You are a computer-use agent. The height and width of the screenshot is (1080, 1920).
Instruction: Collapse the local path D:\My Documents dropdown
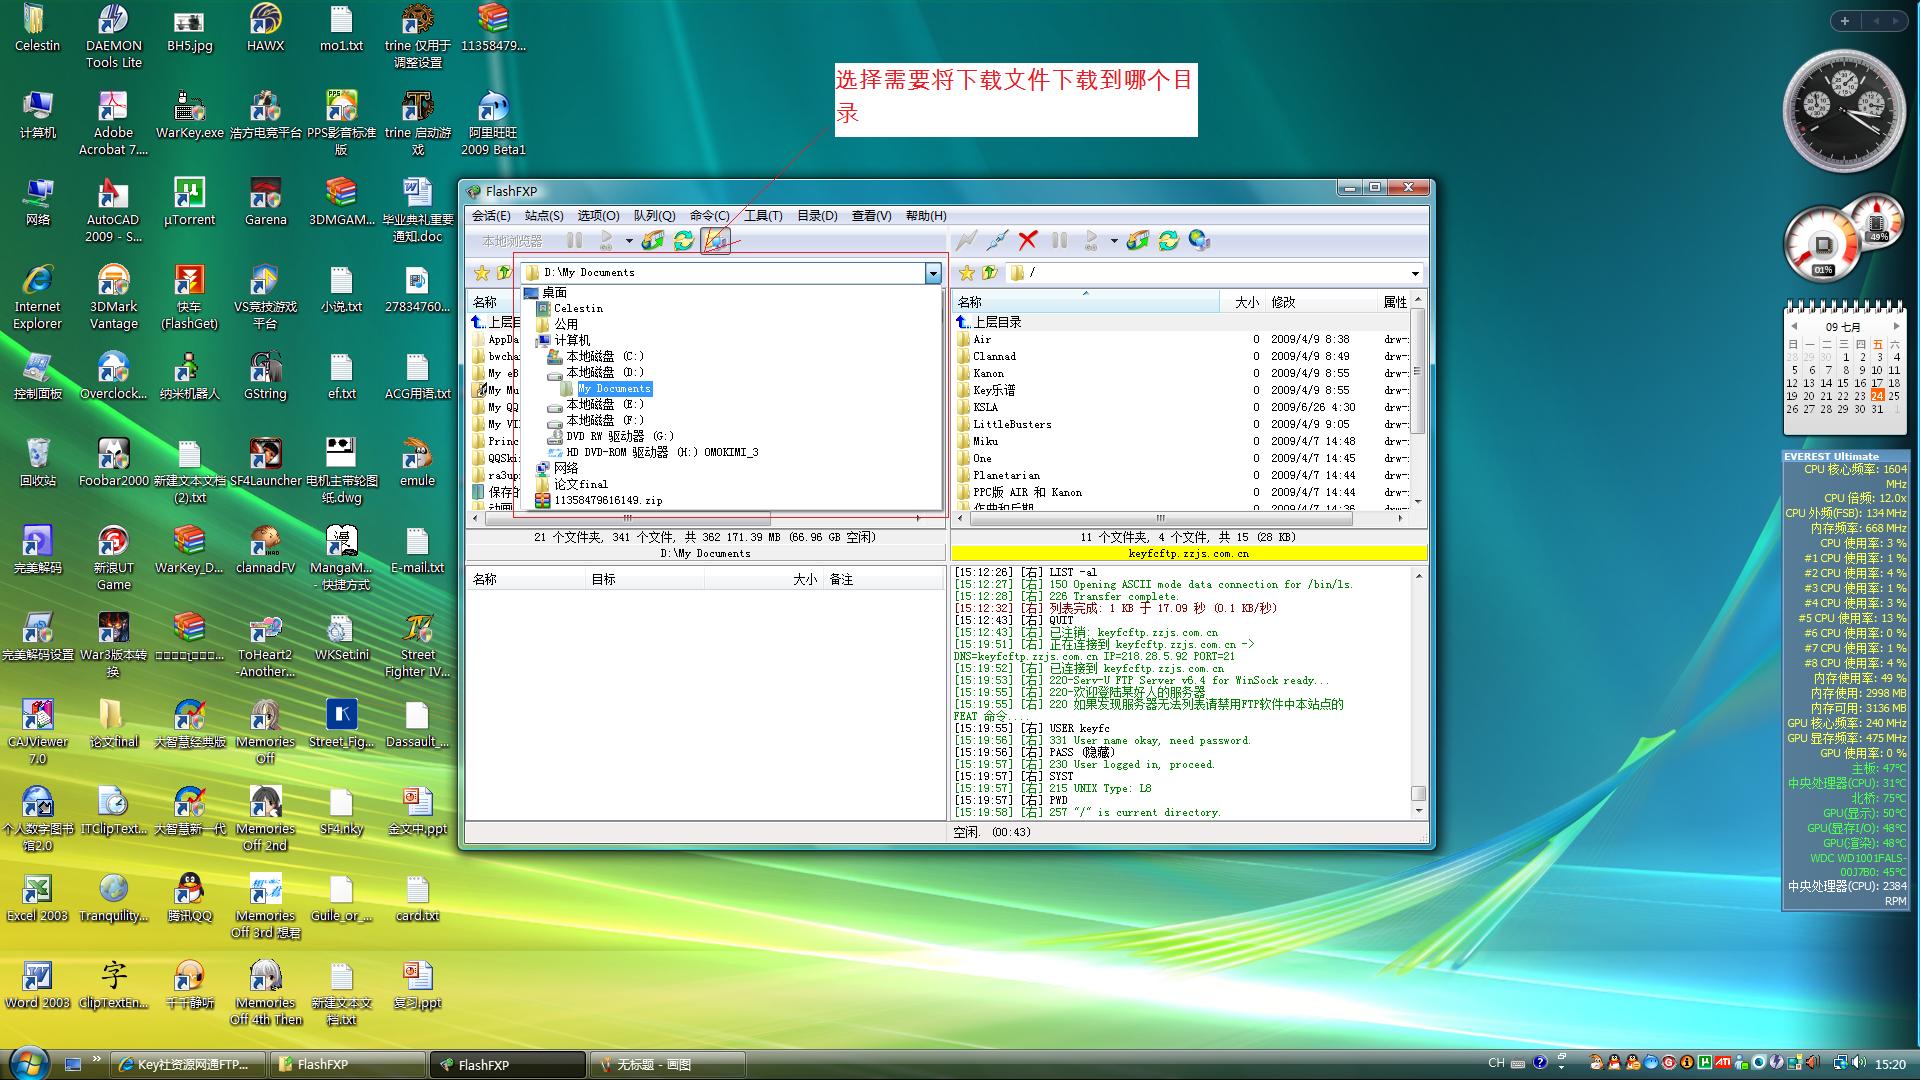tap(933, 273)
